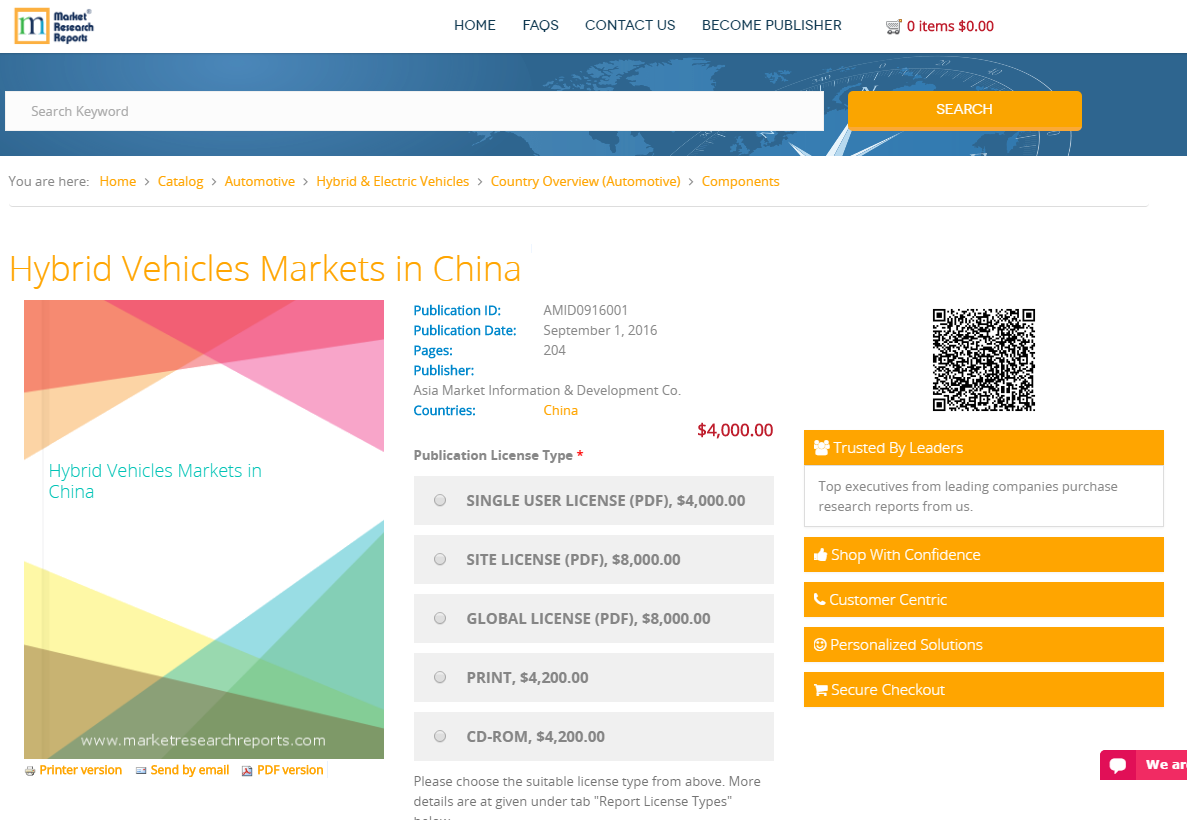Click the Catalog breadcrumb link
The image size is (1187, 820).
pyautogui.click(x=180, y=181)
